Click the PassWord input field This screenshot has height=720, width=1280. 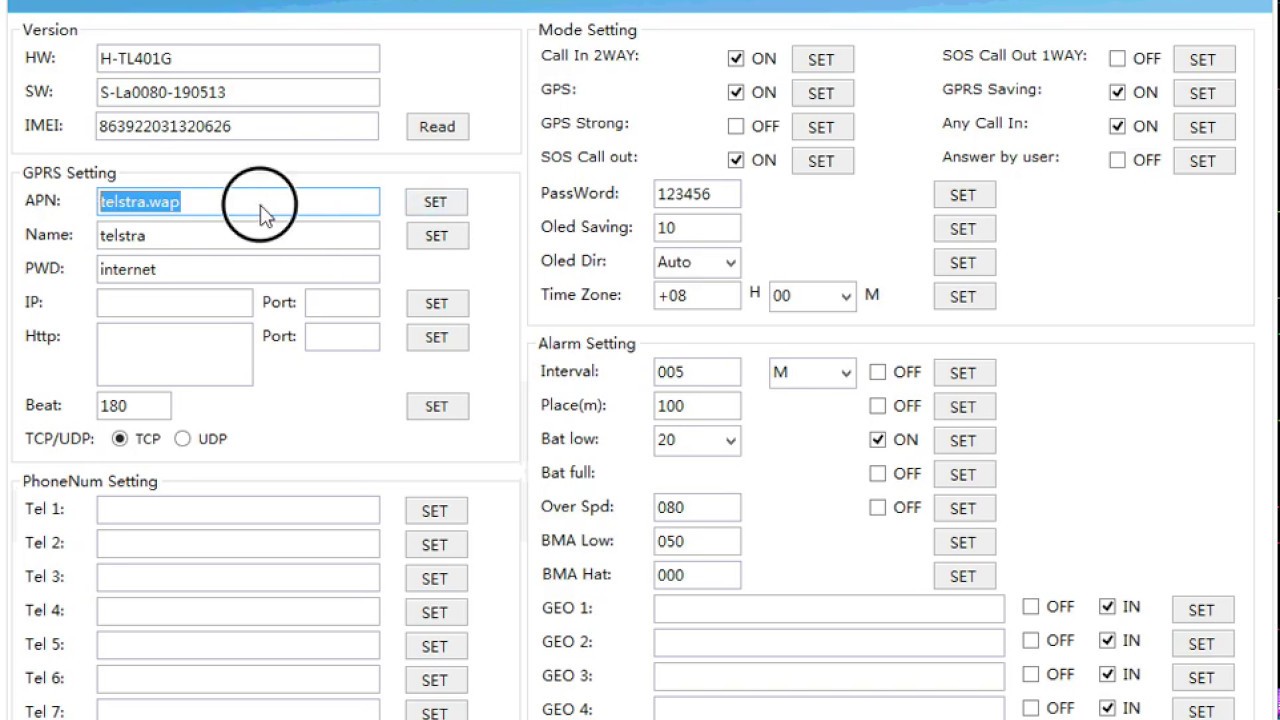pos(697,195)
